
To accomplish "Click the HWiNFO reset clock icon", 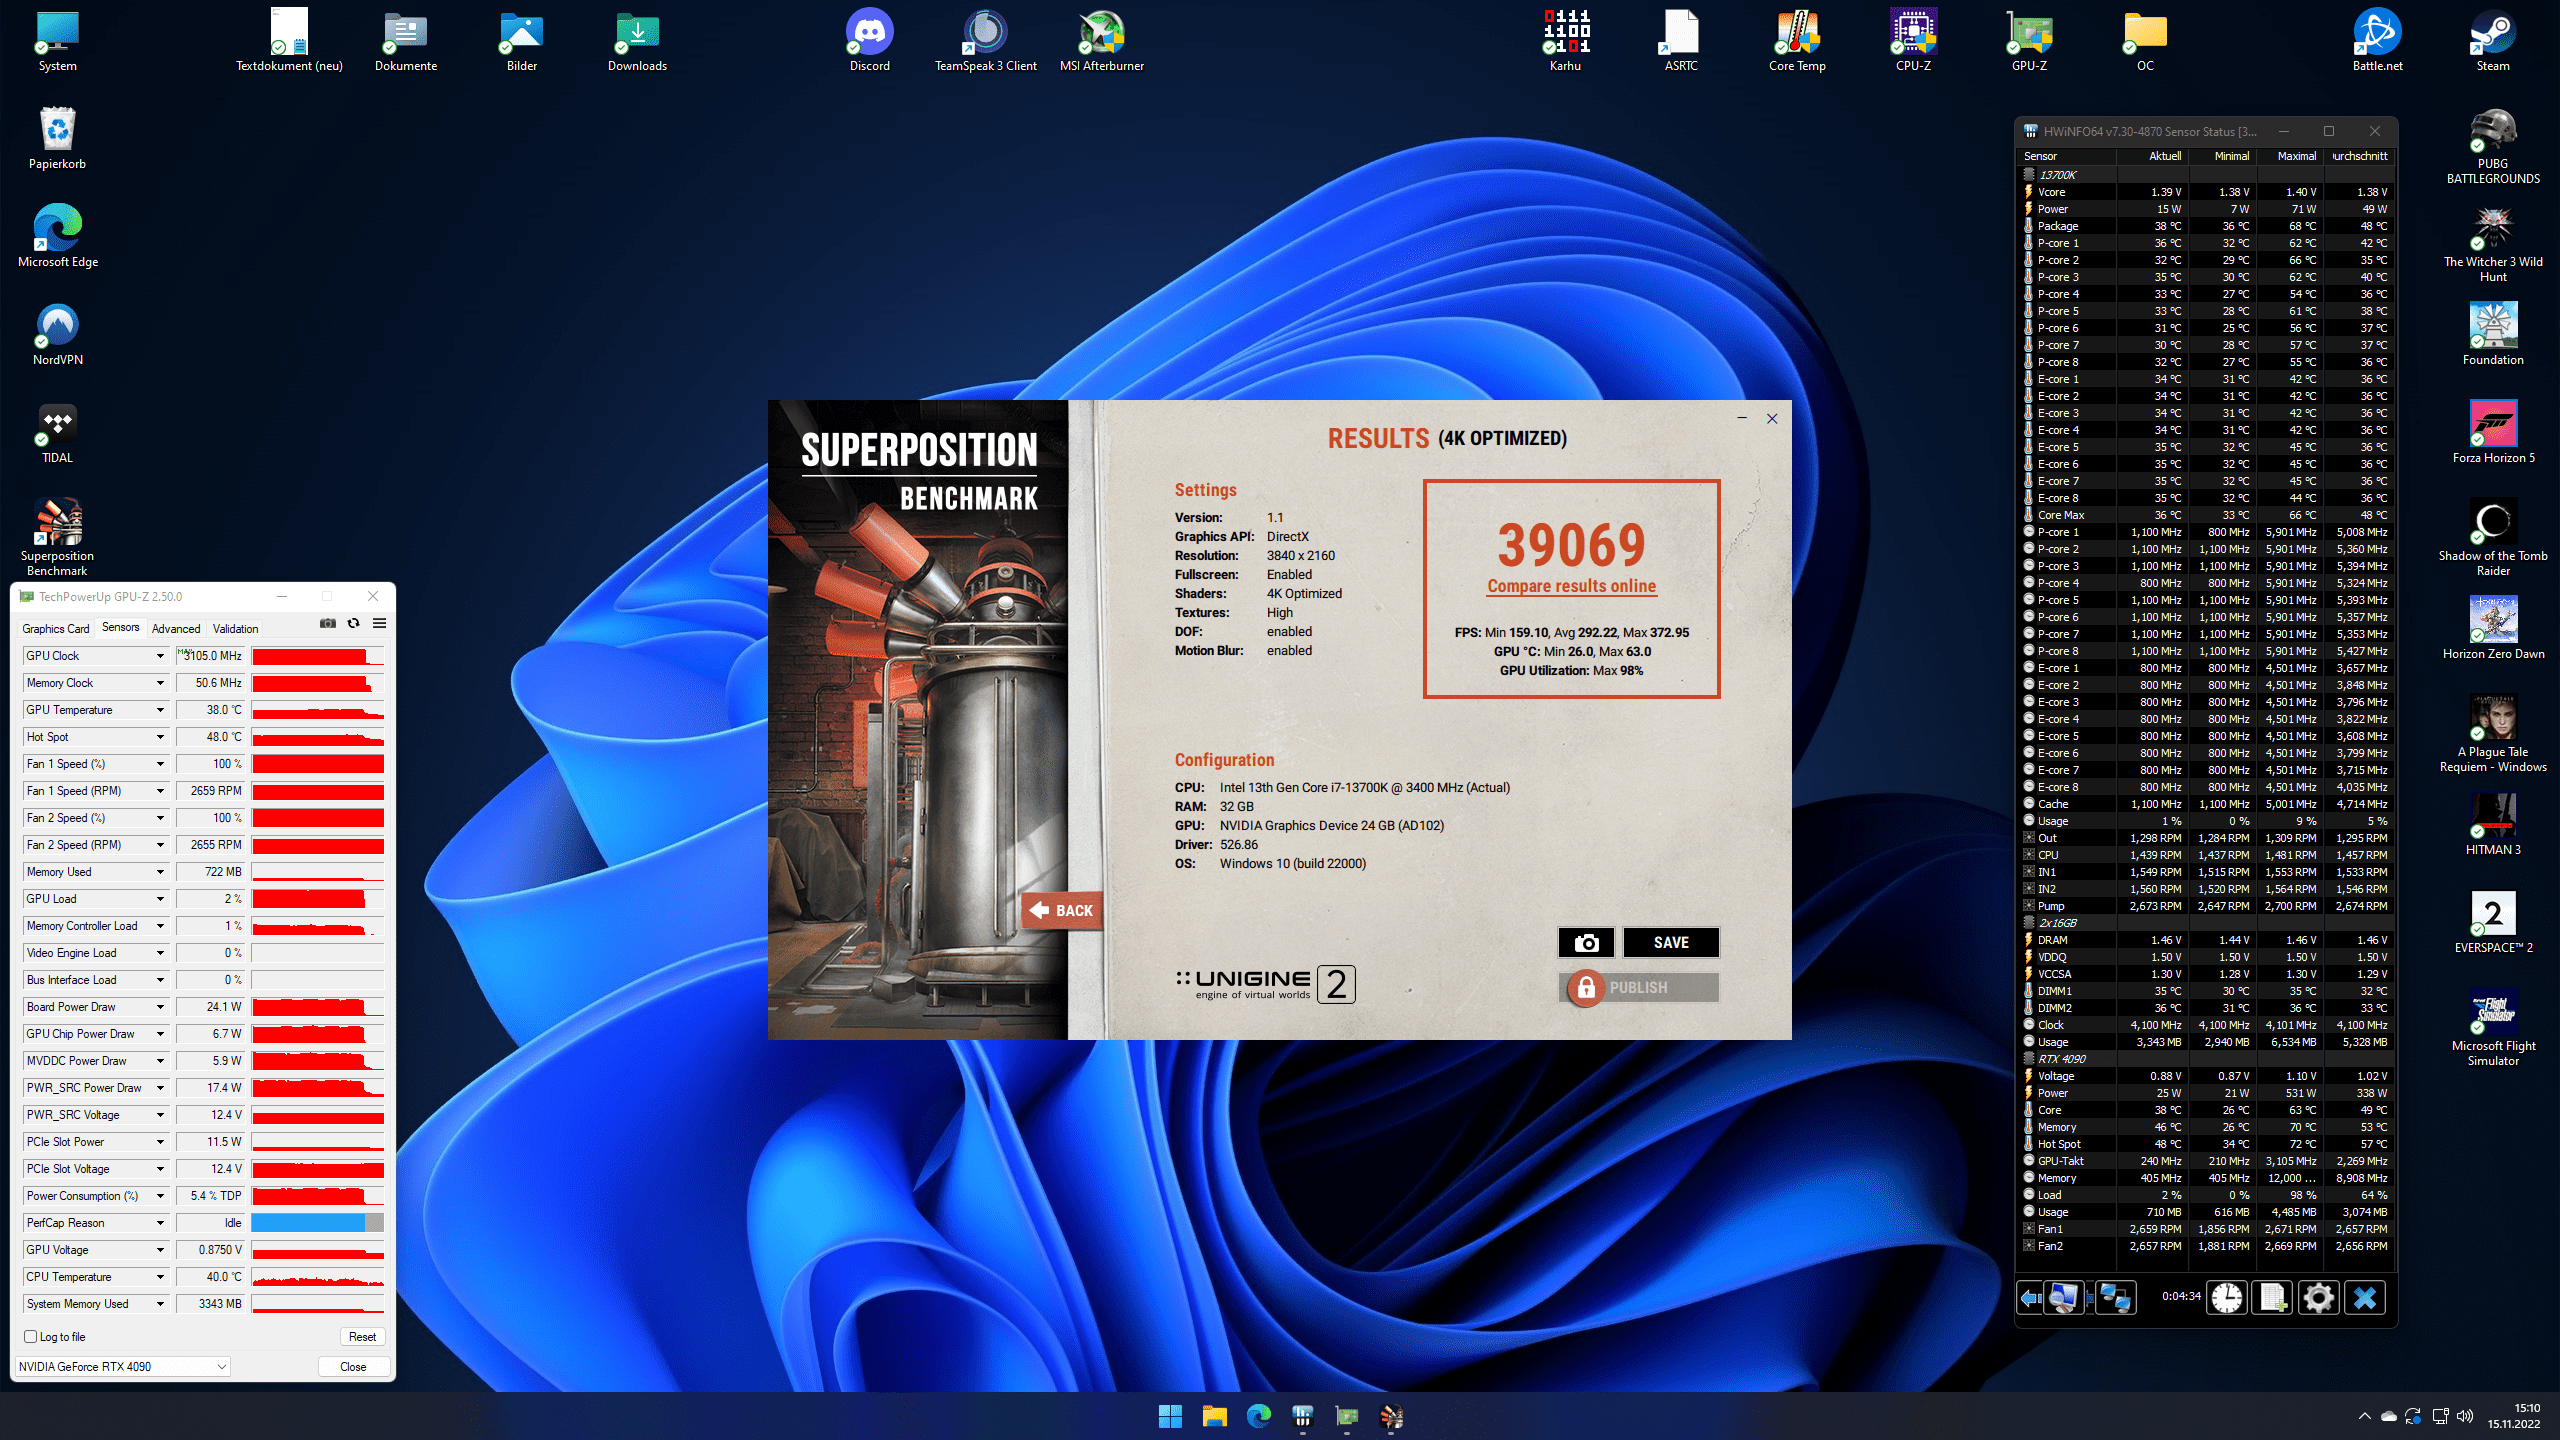I will point(2226,1297).
